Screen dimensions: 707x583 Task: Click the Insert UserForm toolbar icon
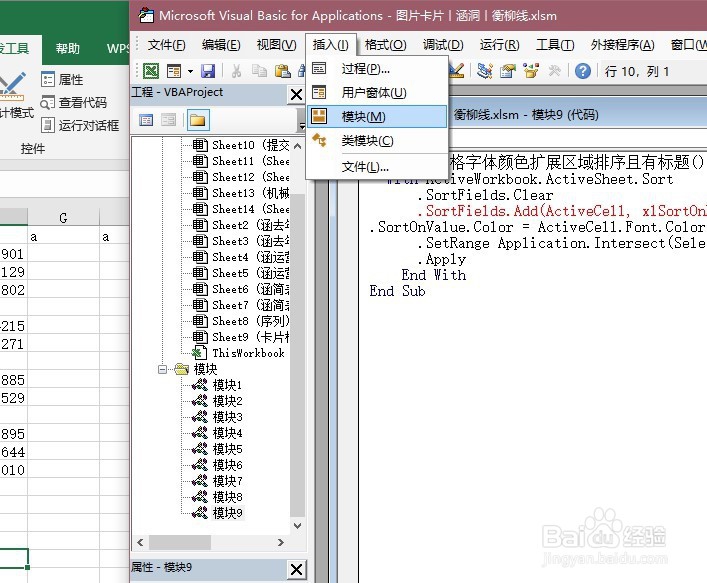[x=174, y=71]
